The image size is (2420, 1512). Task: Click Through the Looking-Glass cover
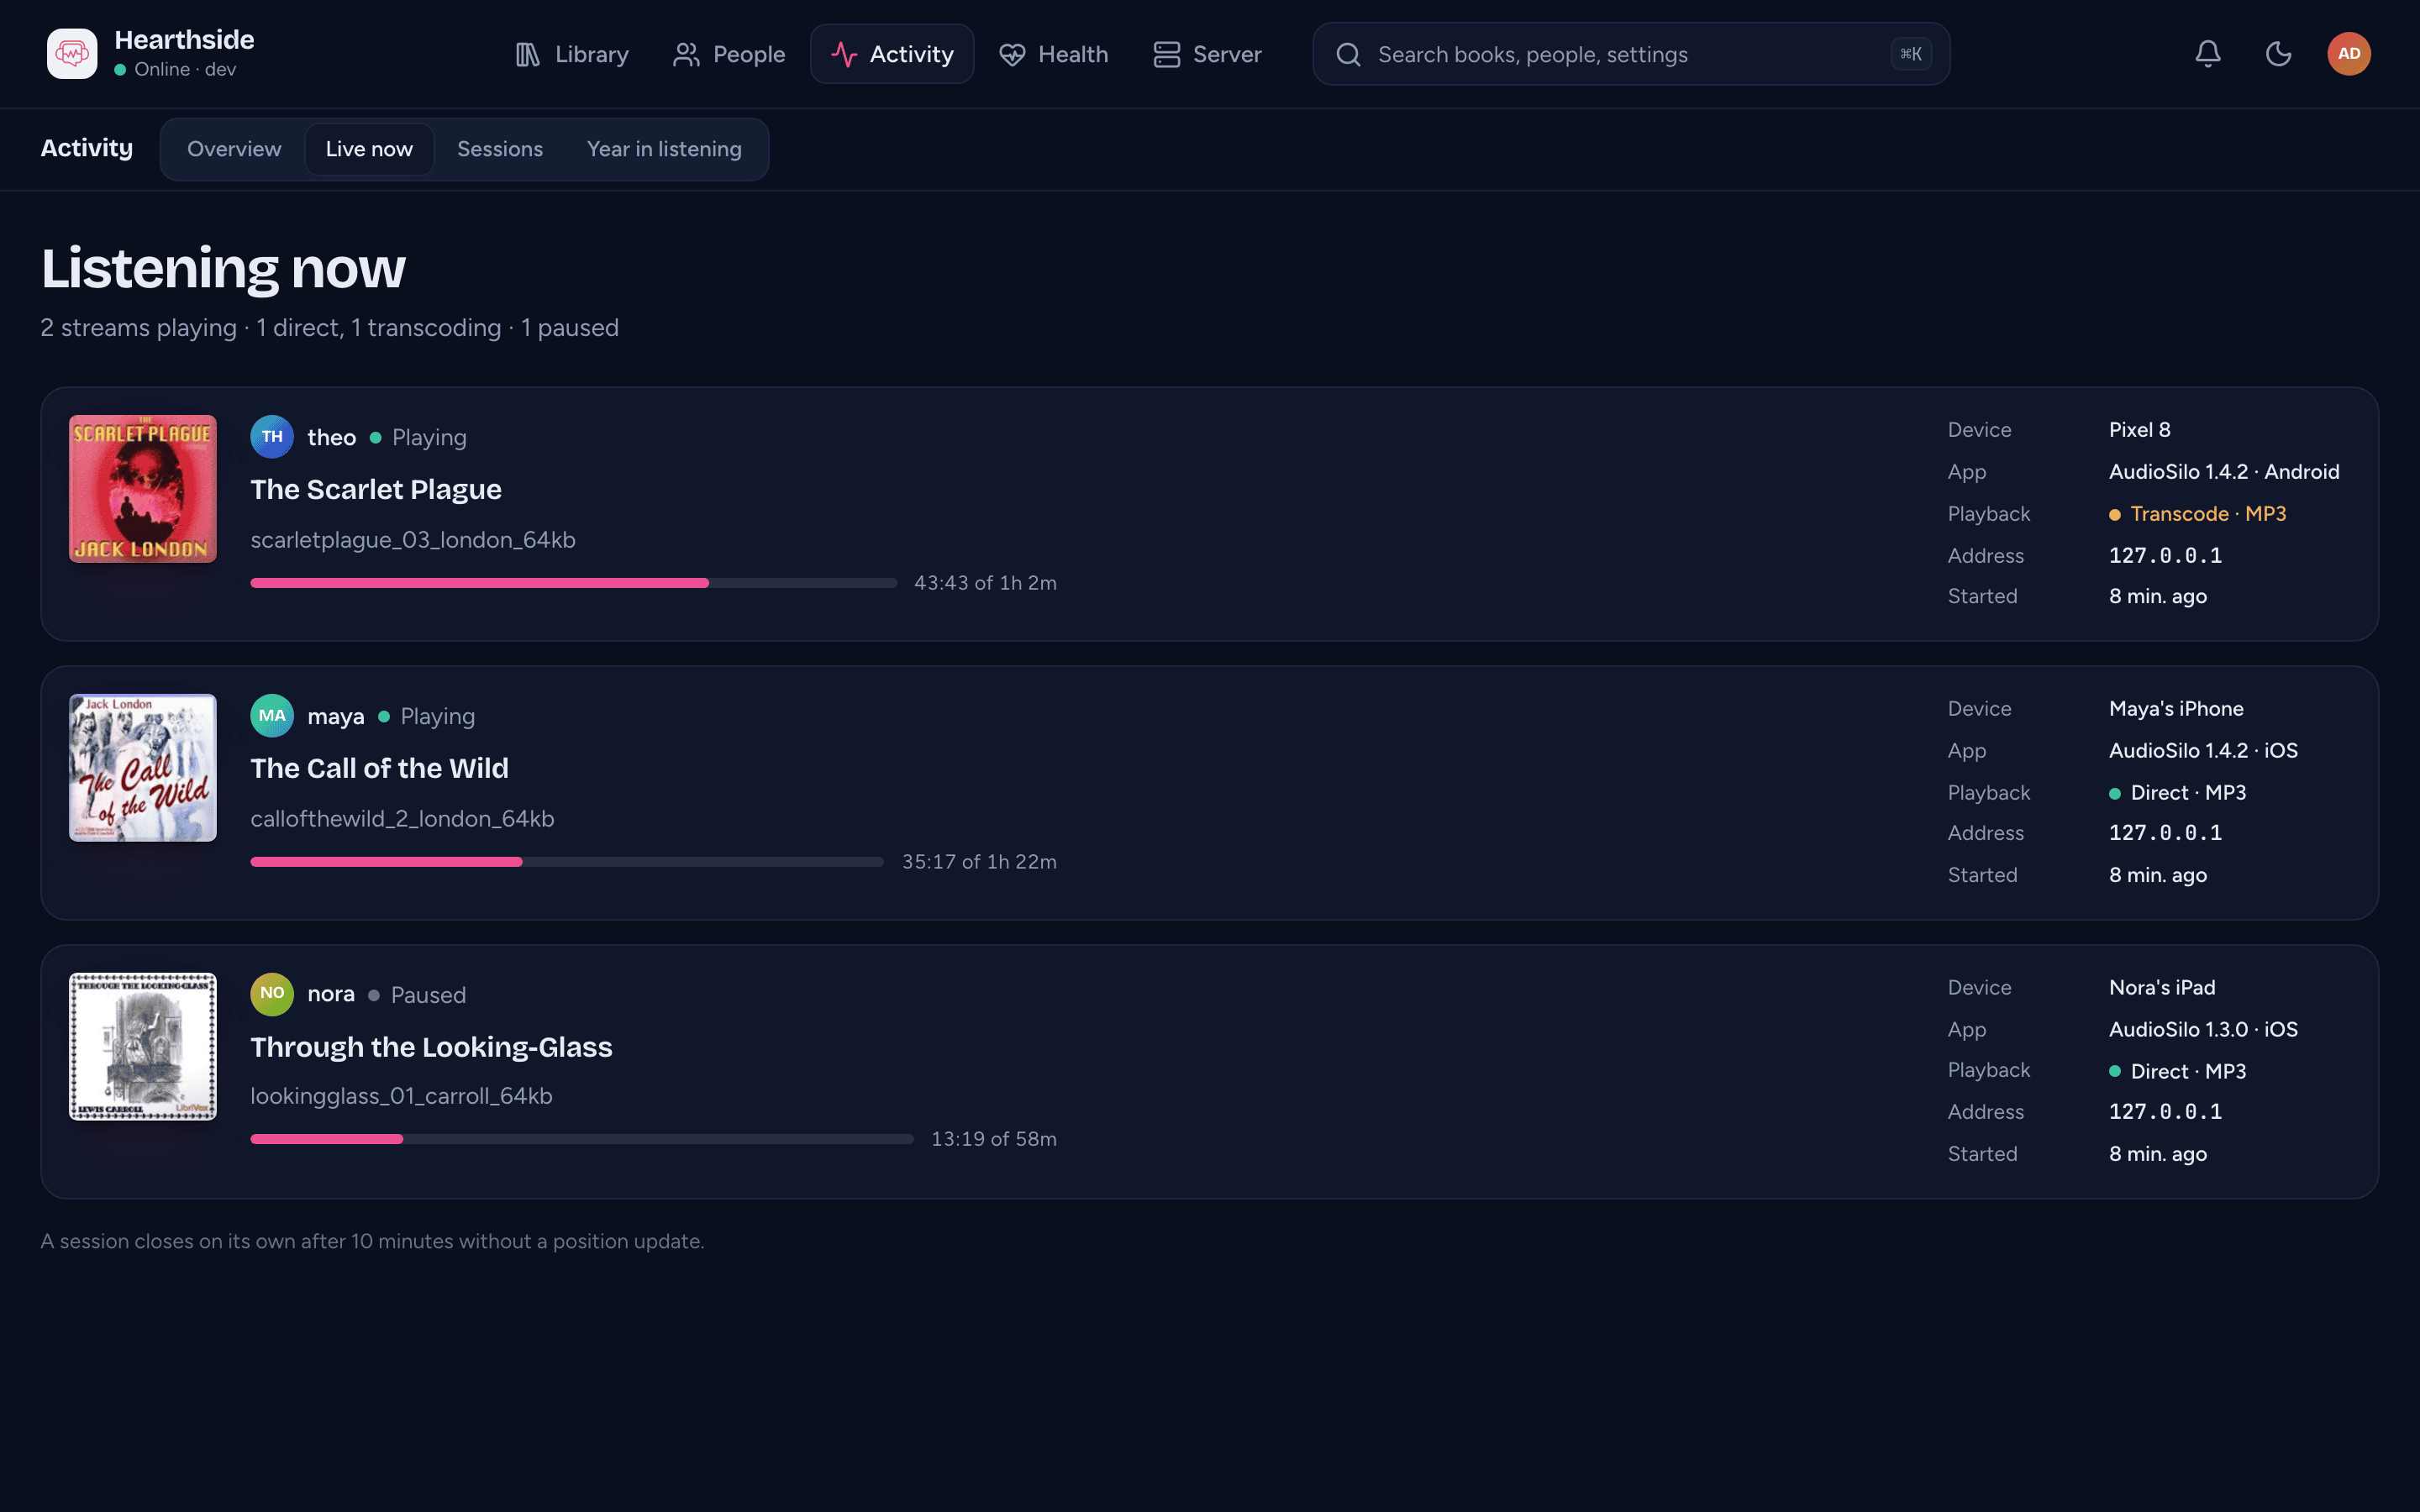143,1046
